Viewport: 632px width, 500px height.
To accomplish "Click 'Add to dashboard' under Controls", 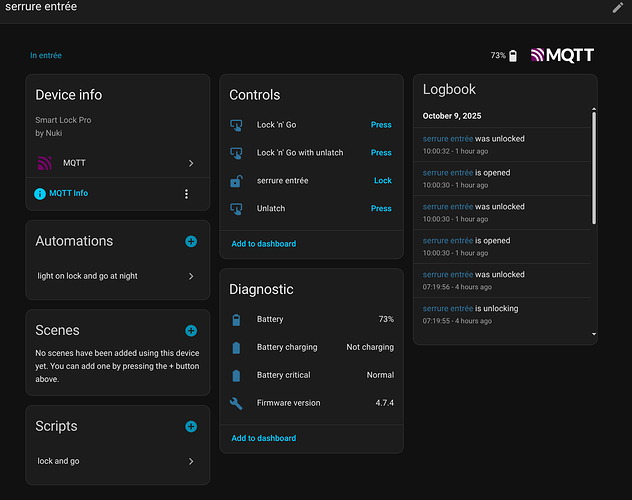I will click(263, 244).
